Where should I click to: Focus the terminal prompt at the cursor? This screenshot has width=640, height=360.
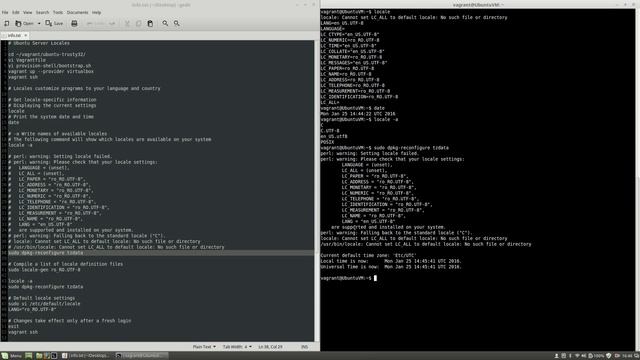[375, 278]
